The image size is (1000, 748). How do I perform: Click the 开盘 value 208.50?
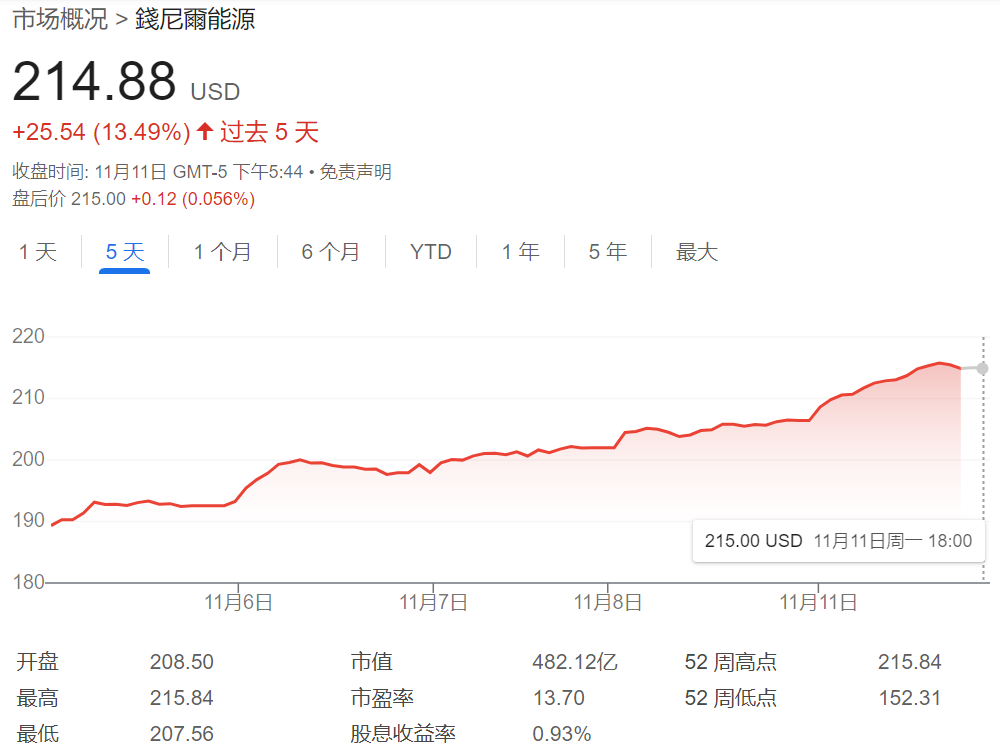coord(182,662)
